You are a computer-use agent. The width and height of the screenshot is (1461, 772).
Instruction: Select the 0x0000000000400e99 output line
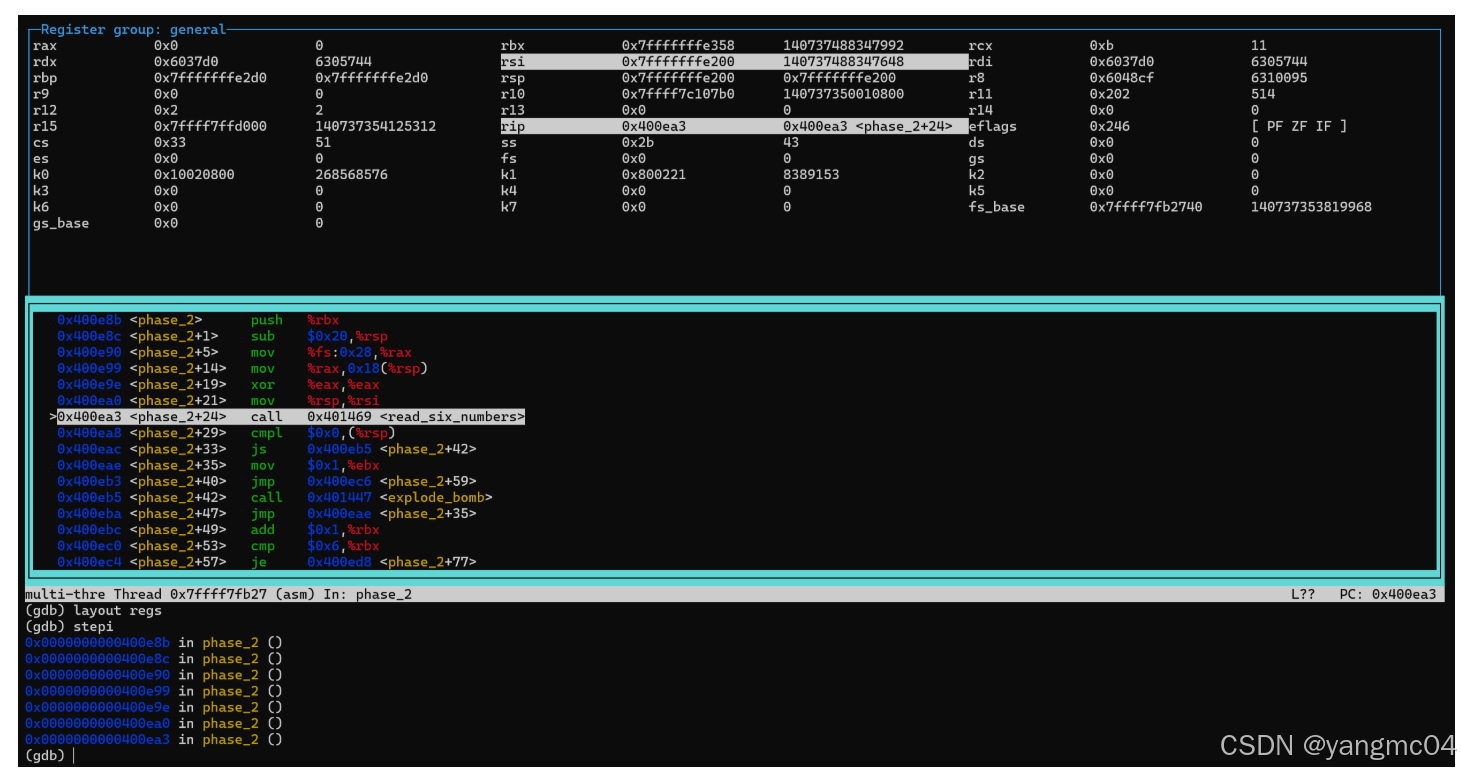(x=154, y=691)
